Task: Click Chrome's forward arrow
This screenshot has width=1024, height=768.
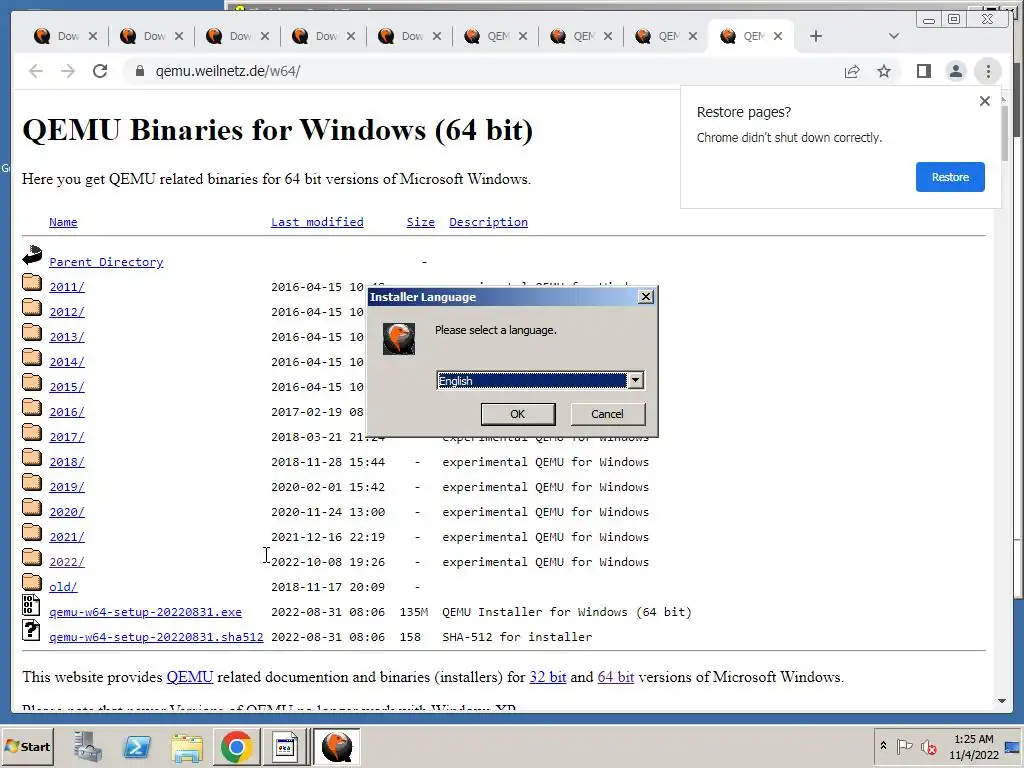Action: (68, 71)
